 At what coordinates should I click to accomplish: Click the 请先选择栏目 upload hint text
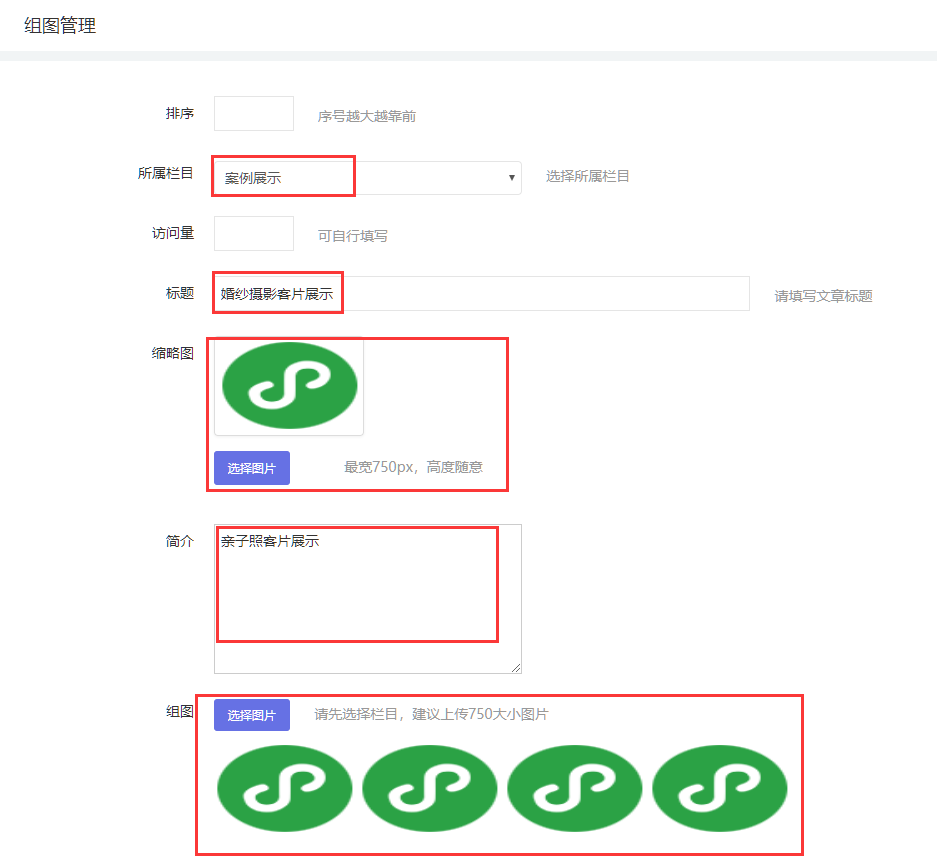pyautogui.click(x=431, y=714)
